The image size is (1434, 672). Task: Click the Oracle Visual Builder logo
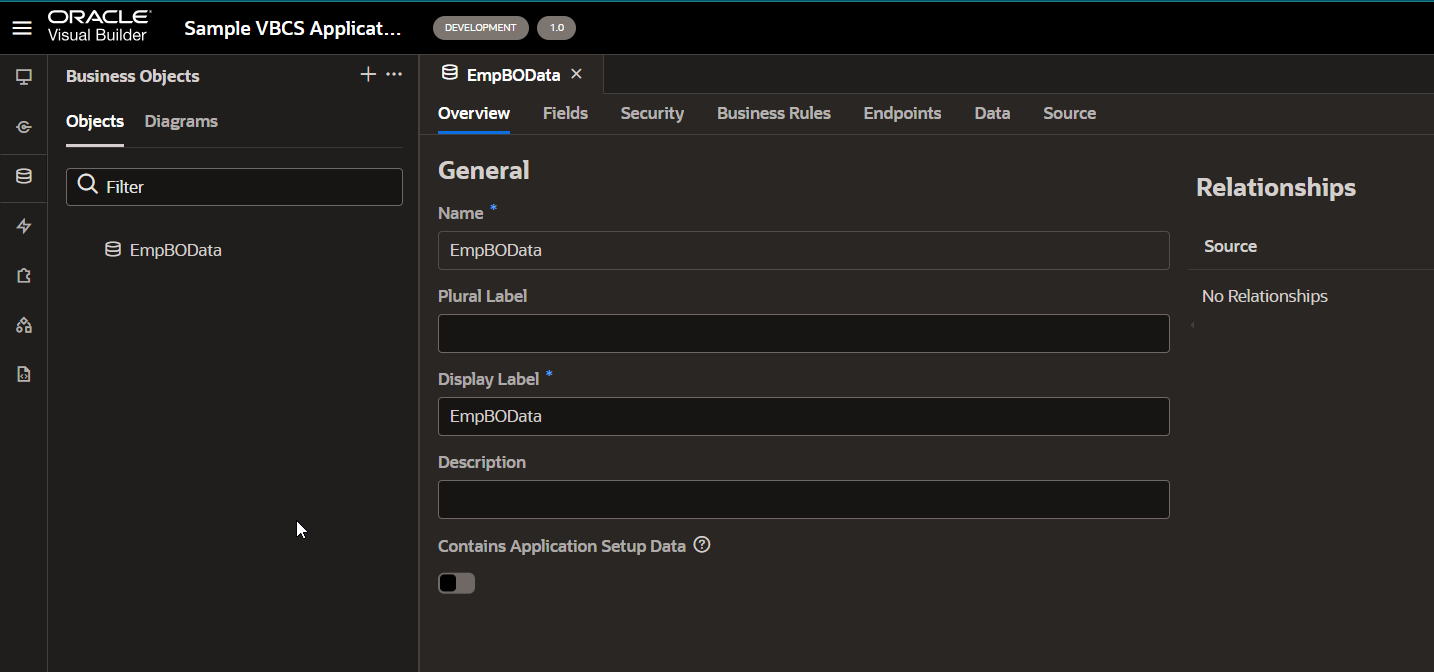pos(99,27)
